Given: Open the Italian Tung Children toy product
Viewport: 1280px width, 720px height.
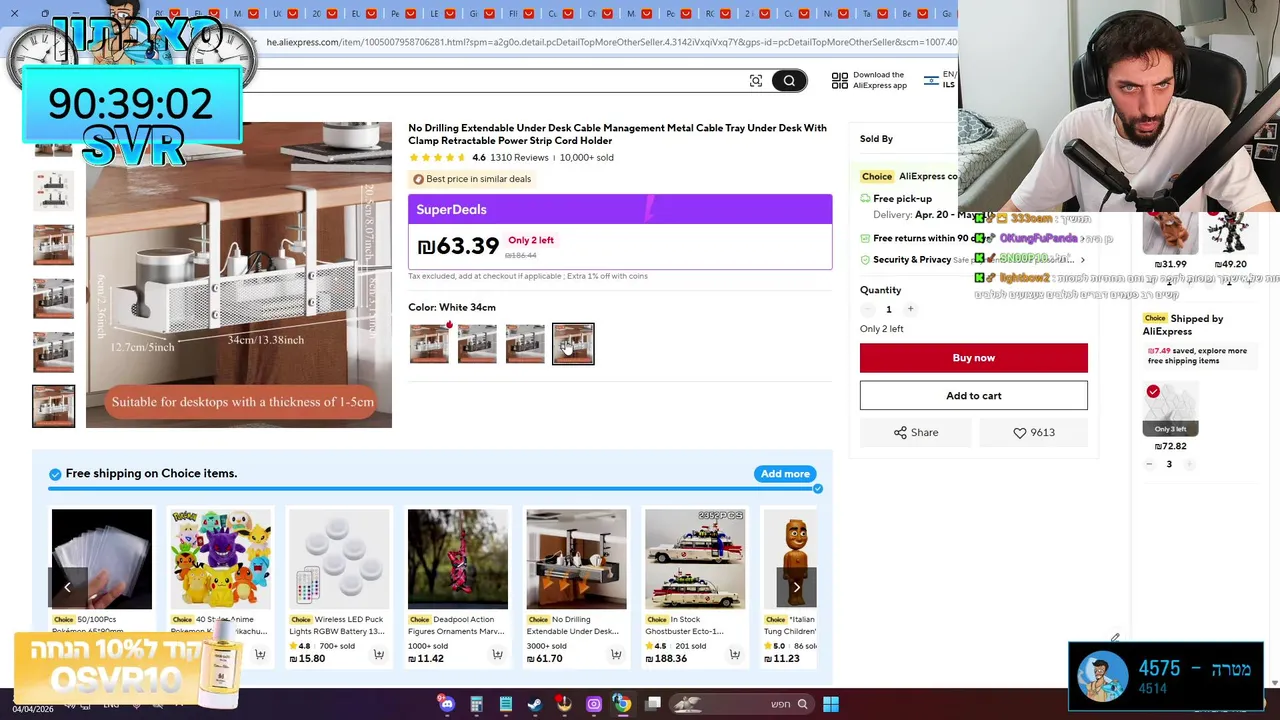Looking at the screenshot, I should pyautogui.click(x=790, y=559).
